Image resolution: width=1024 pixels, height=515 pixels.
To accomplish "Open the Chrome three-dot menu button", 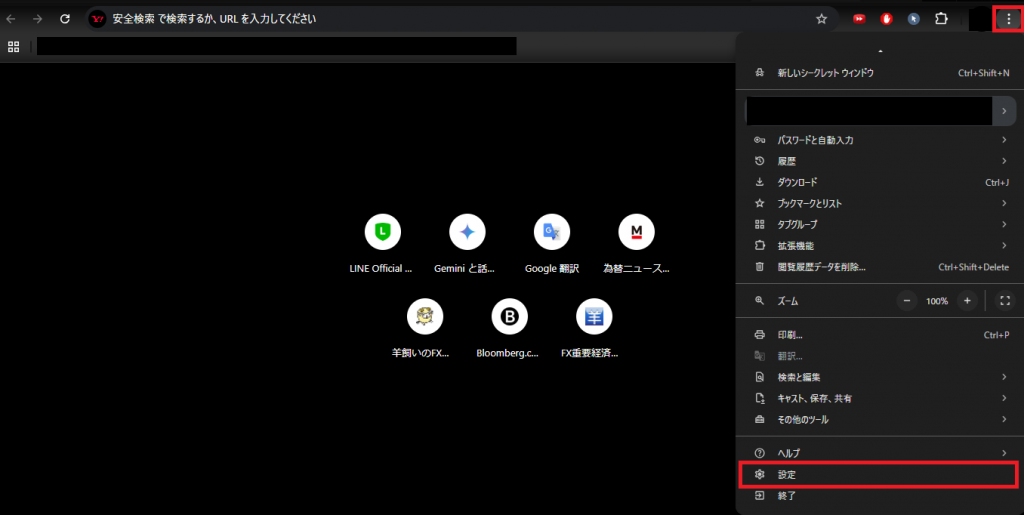I will 1008,19.
